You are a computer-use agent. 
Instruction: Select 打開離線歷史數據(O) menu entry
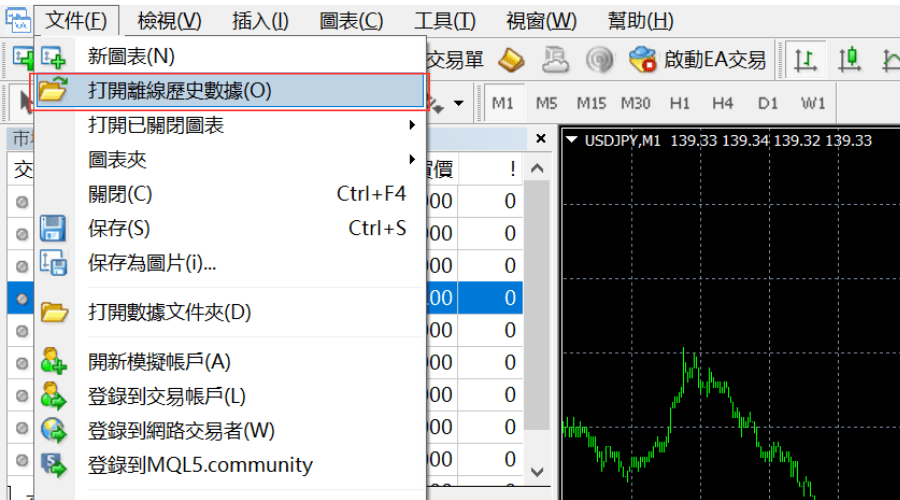click(x=230, y=91)
